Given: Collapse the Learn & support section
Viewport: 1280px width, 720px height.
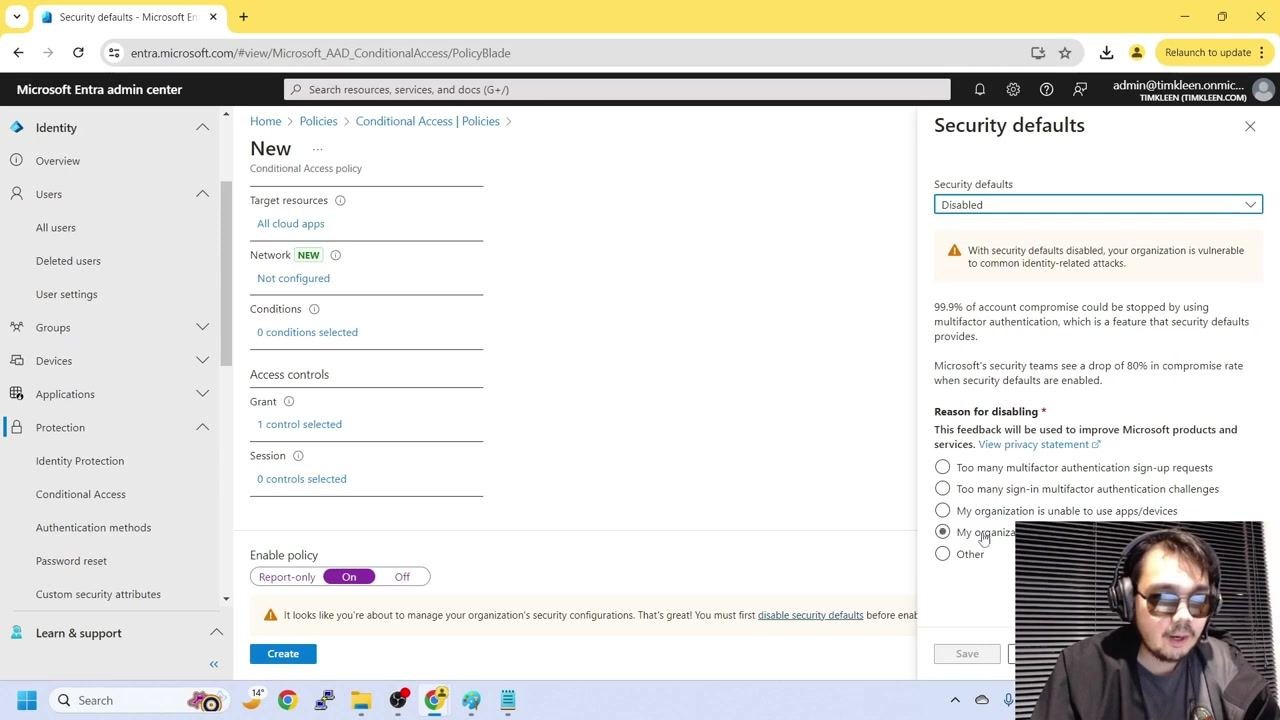Looking at the screenshot, I should [x=216, y=633].
